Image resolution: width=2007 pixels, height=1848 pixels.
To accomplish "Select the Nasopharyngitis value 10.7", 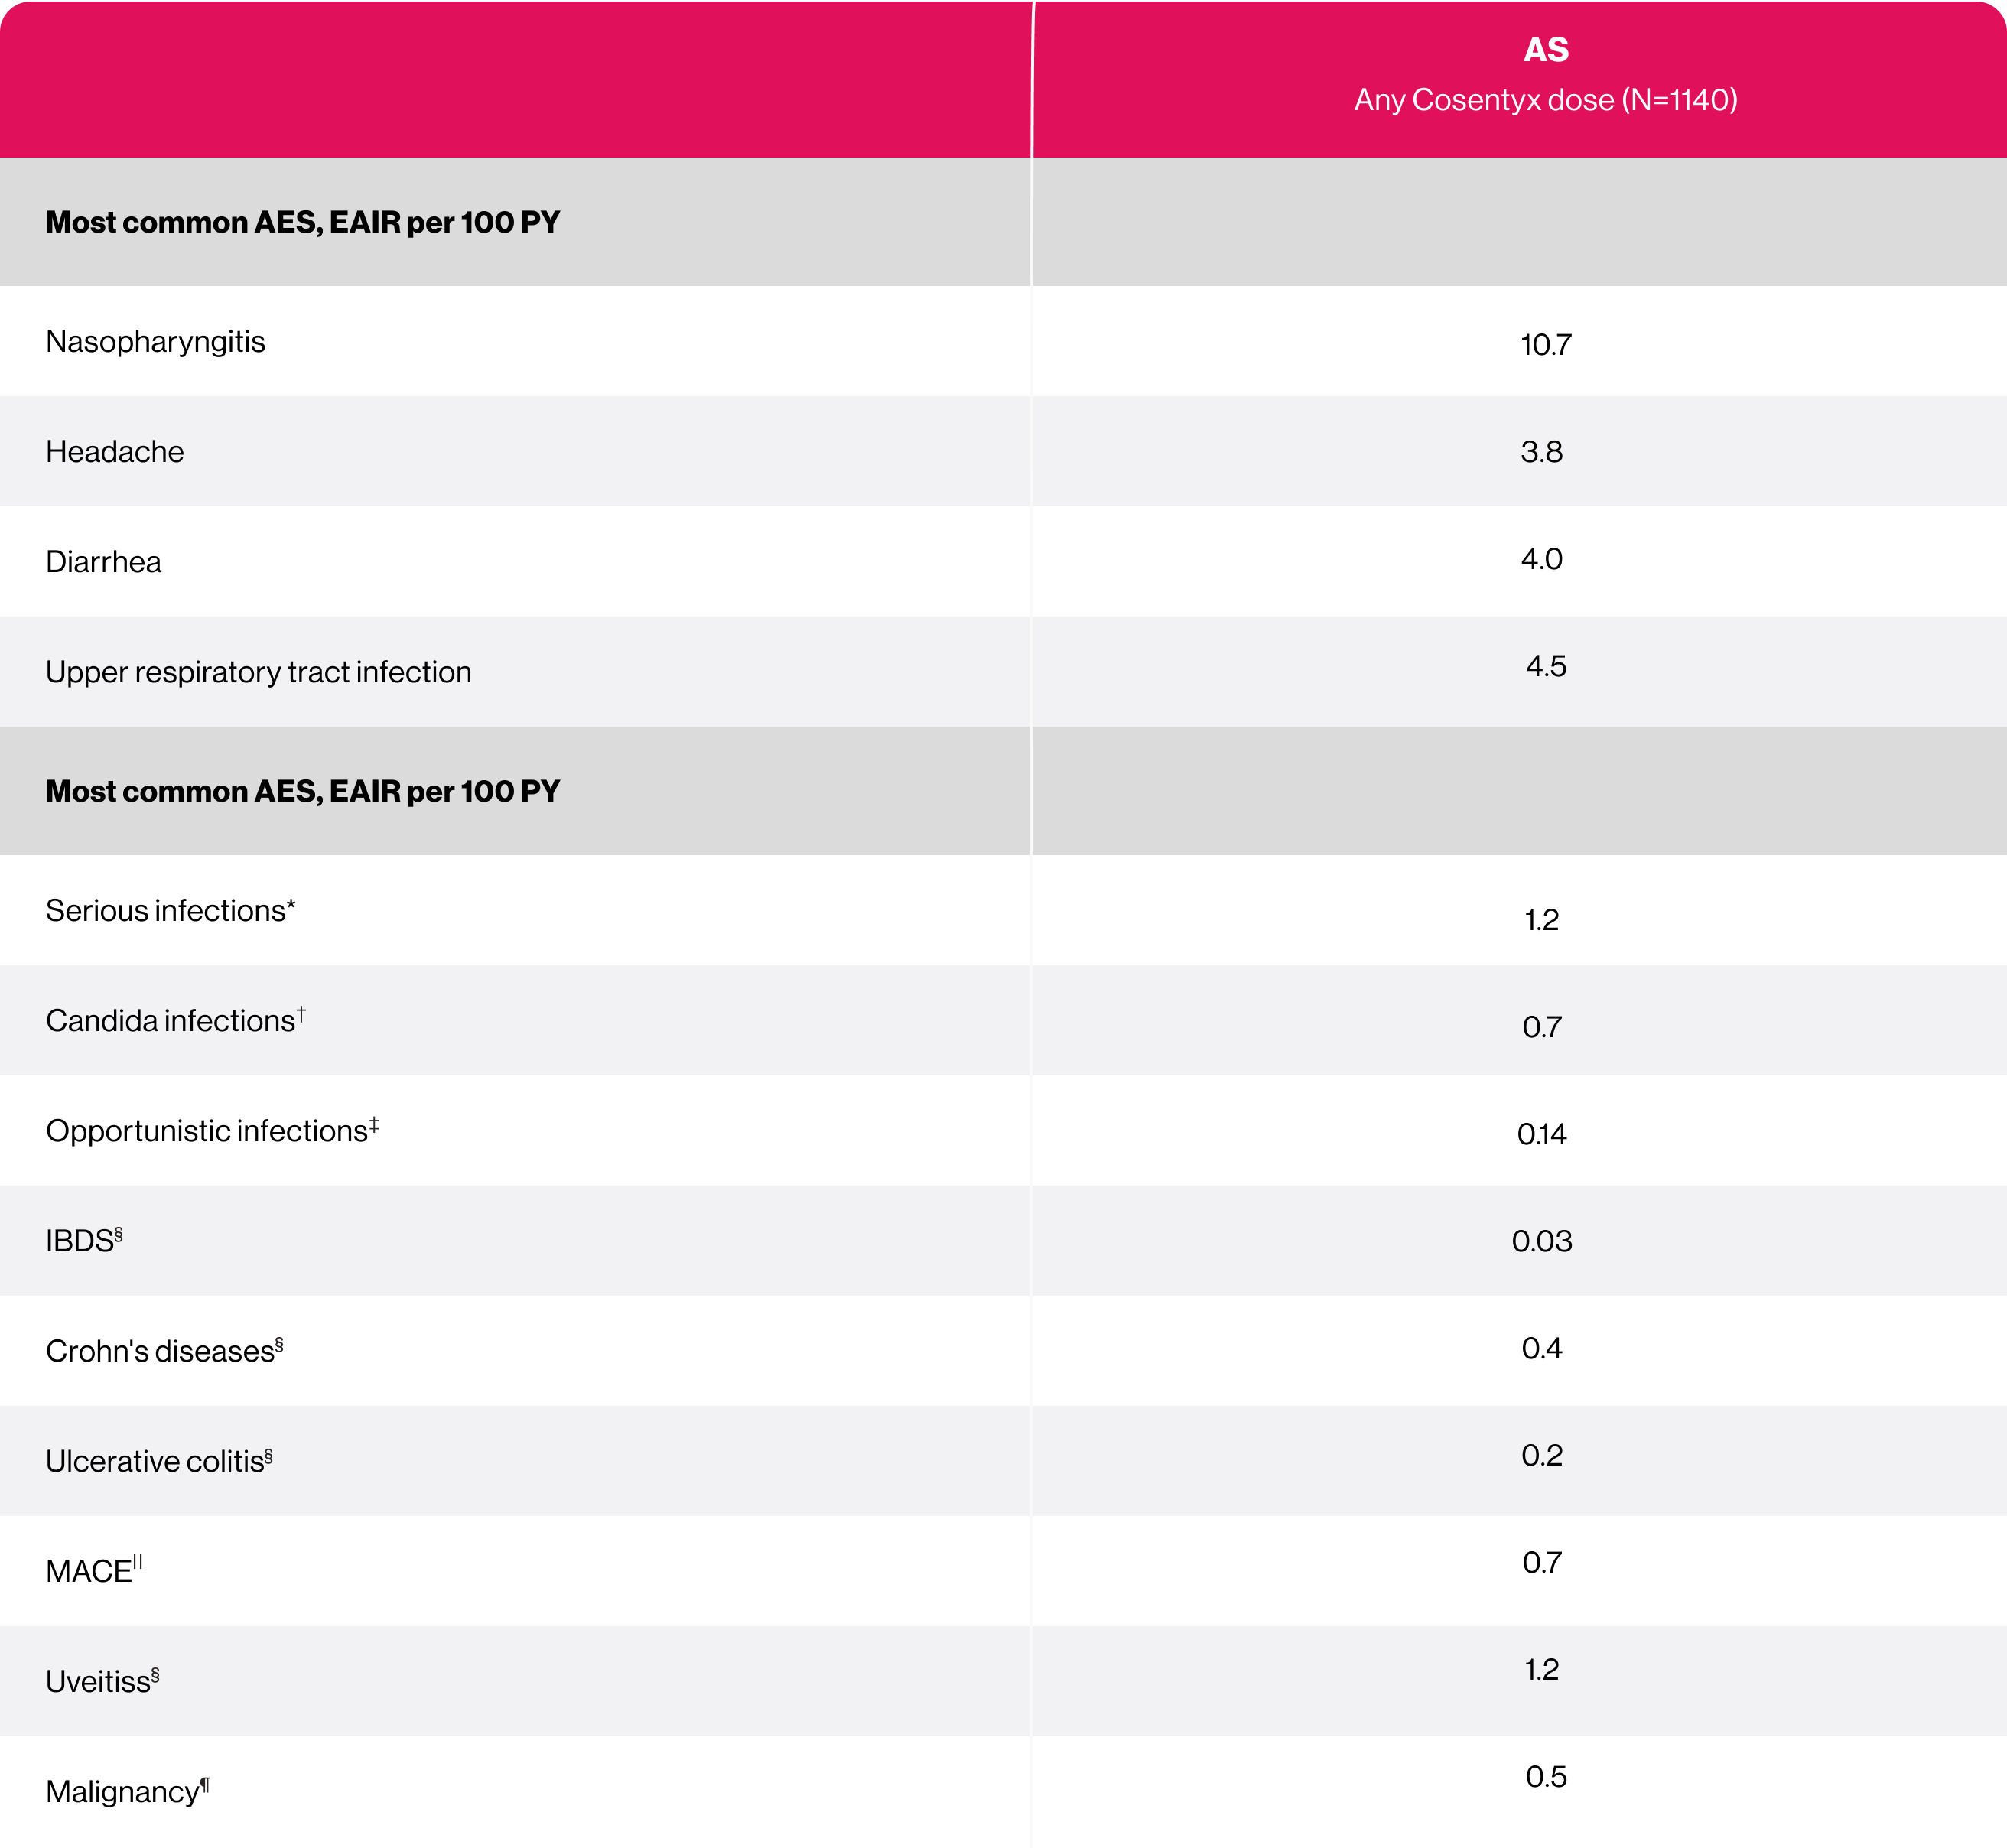I will click(1545, 345).
